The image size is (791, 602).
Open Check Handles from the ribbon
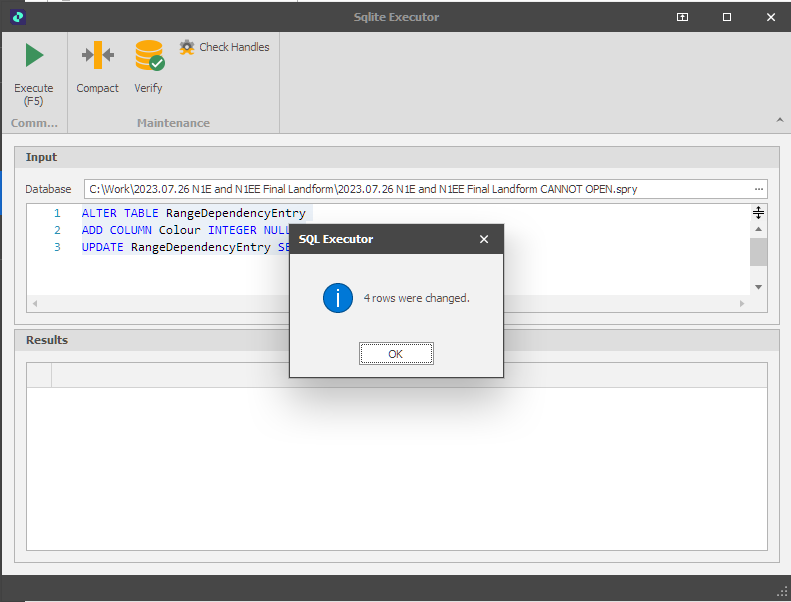[224, 47]
